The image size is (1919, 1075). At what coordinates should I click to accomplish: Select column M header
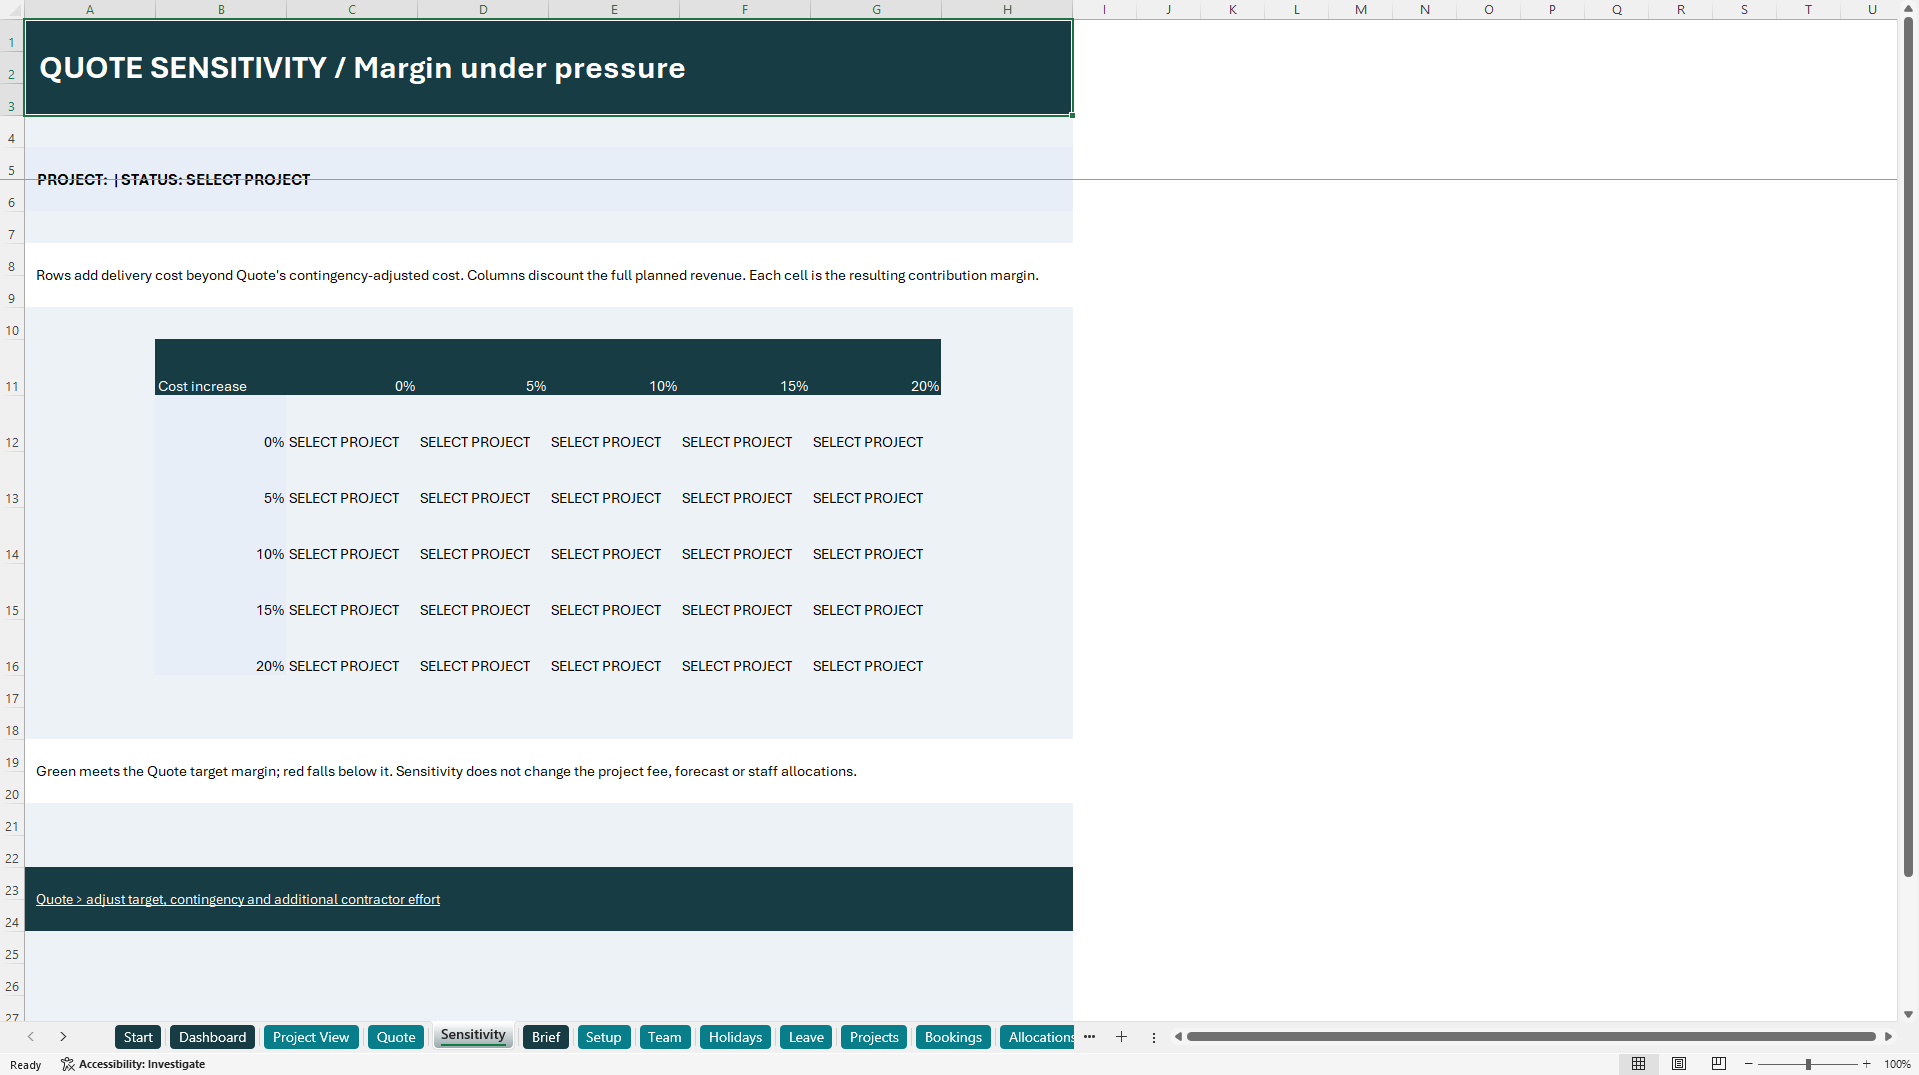1360,9
